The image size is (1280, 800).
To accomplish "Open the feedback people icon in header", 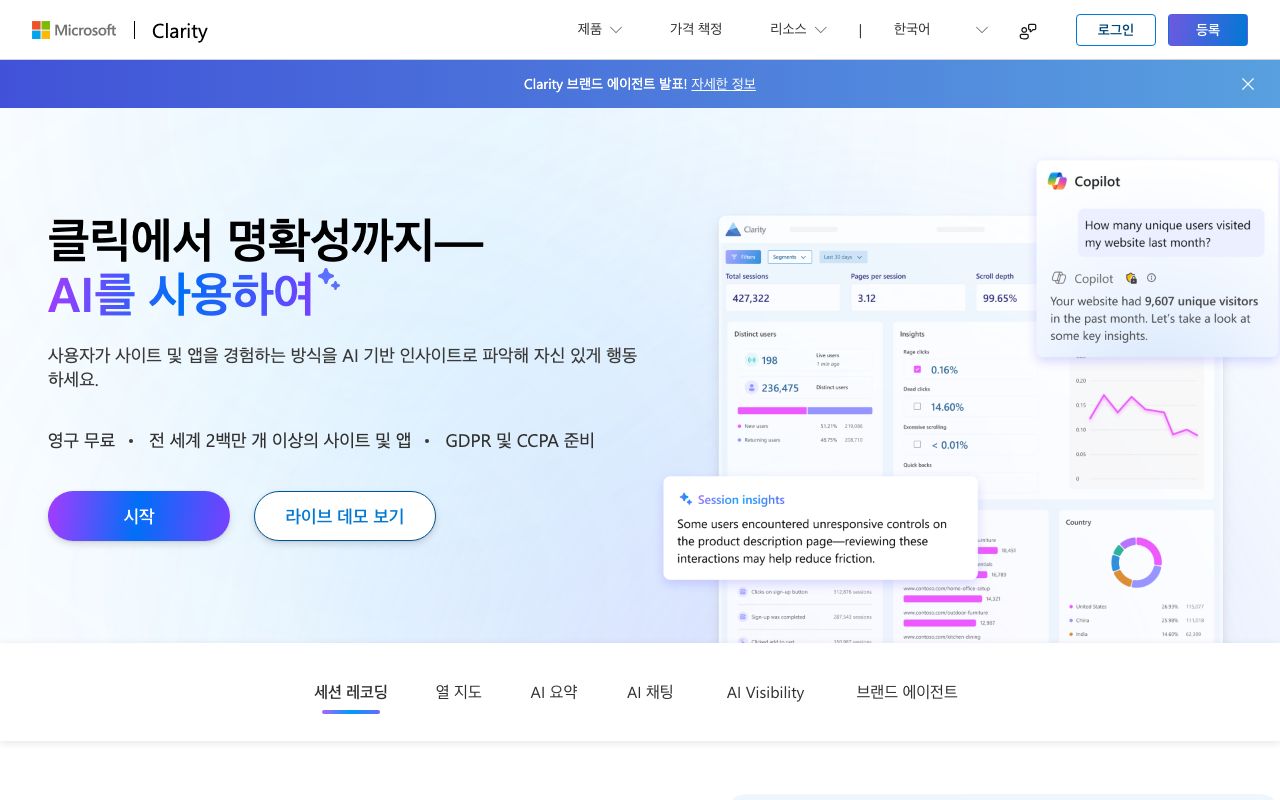I will [1028, 30].
